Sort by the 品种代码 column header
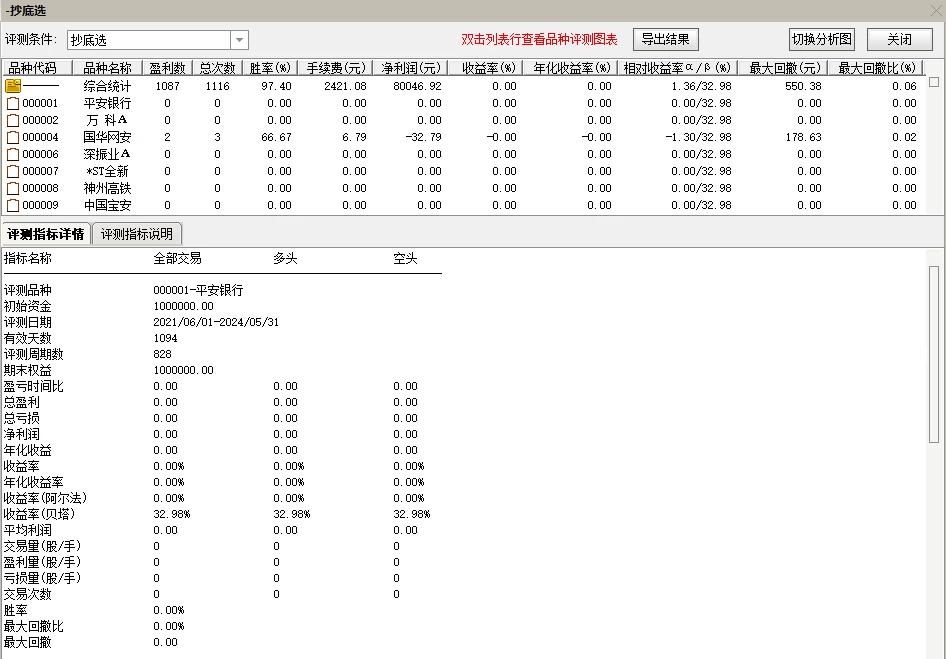This screenshot has width=946, height=659. [37, 68]
